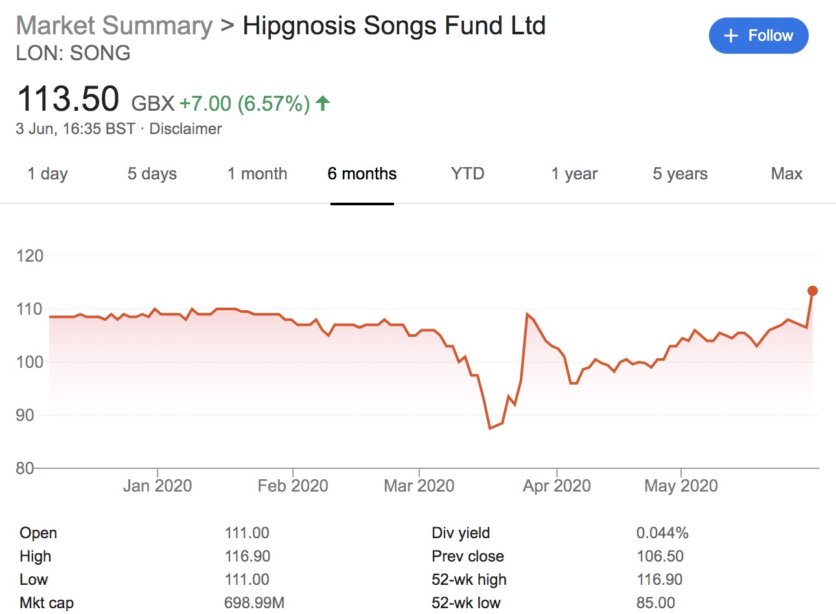
Task: Select the Max range tab
Action: point(786,174)
